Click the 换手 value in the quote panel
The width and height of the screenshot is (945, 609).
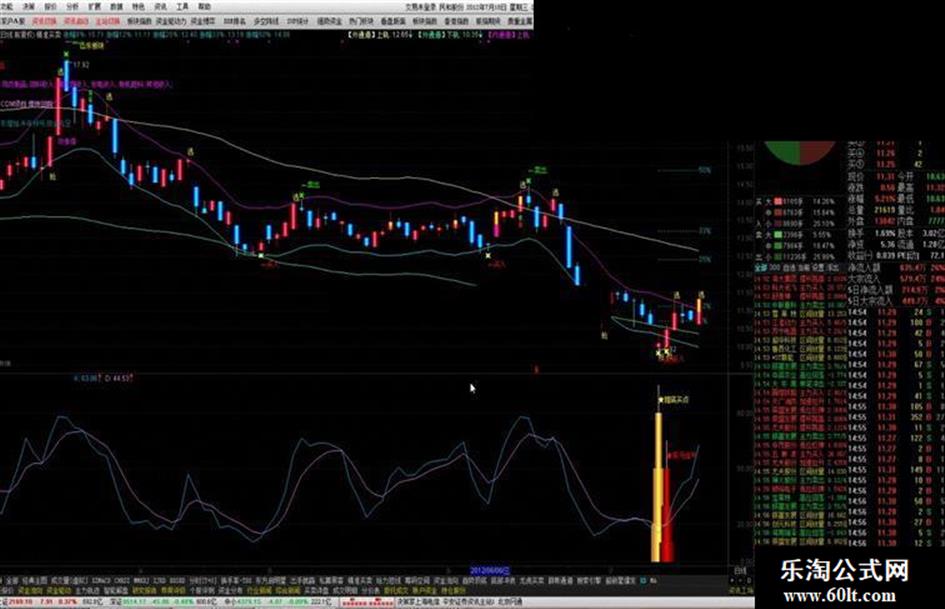point(885,233)
